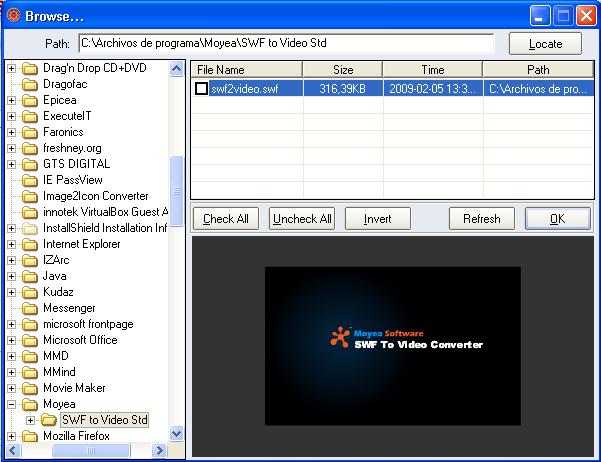Viewport: 601px width, 462px height.
Task: Click the horizontal scroll left arrow
Action: pyautogui.click(x=13, y=450)
